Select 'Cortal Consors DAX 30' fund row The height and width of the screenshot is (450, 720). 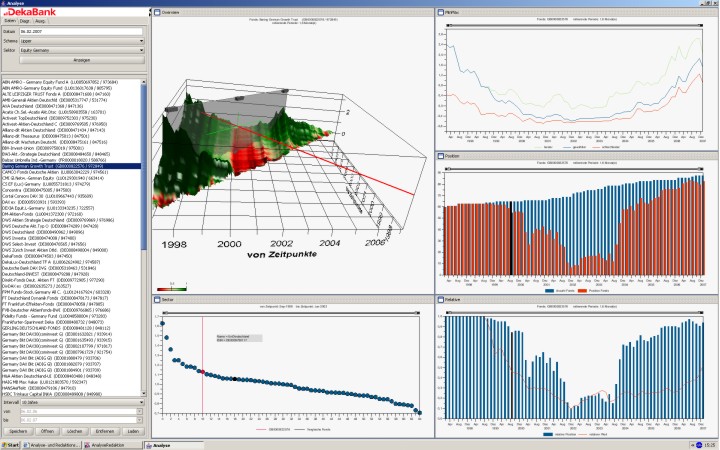click(72, 196)
